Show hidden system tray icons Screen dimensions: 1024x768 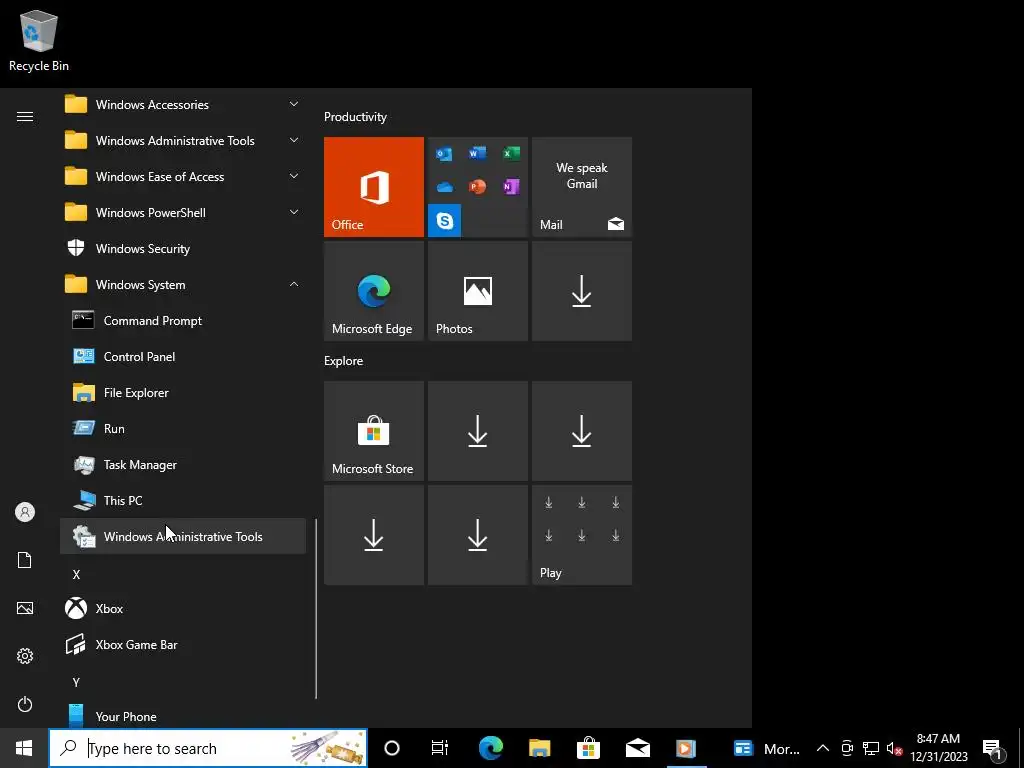pos(823,748)
